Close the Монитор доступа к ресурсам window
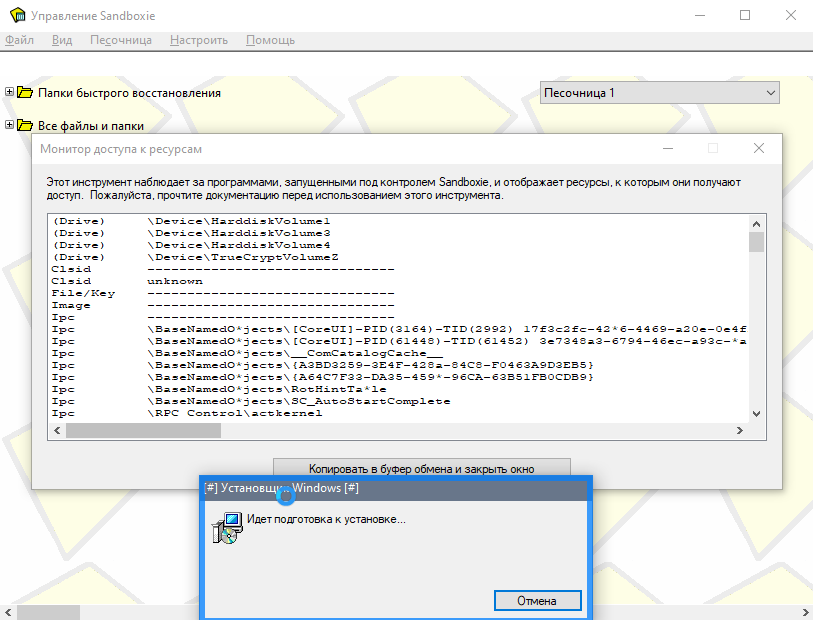The height and width of the screenshot is (620, 813). click(x=759, y=148)
